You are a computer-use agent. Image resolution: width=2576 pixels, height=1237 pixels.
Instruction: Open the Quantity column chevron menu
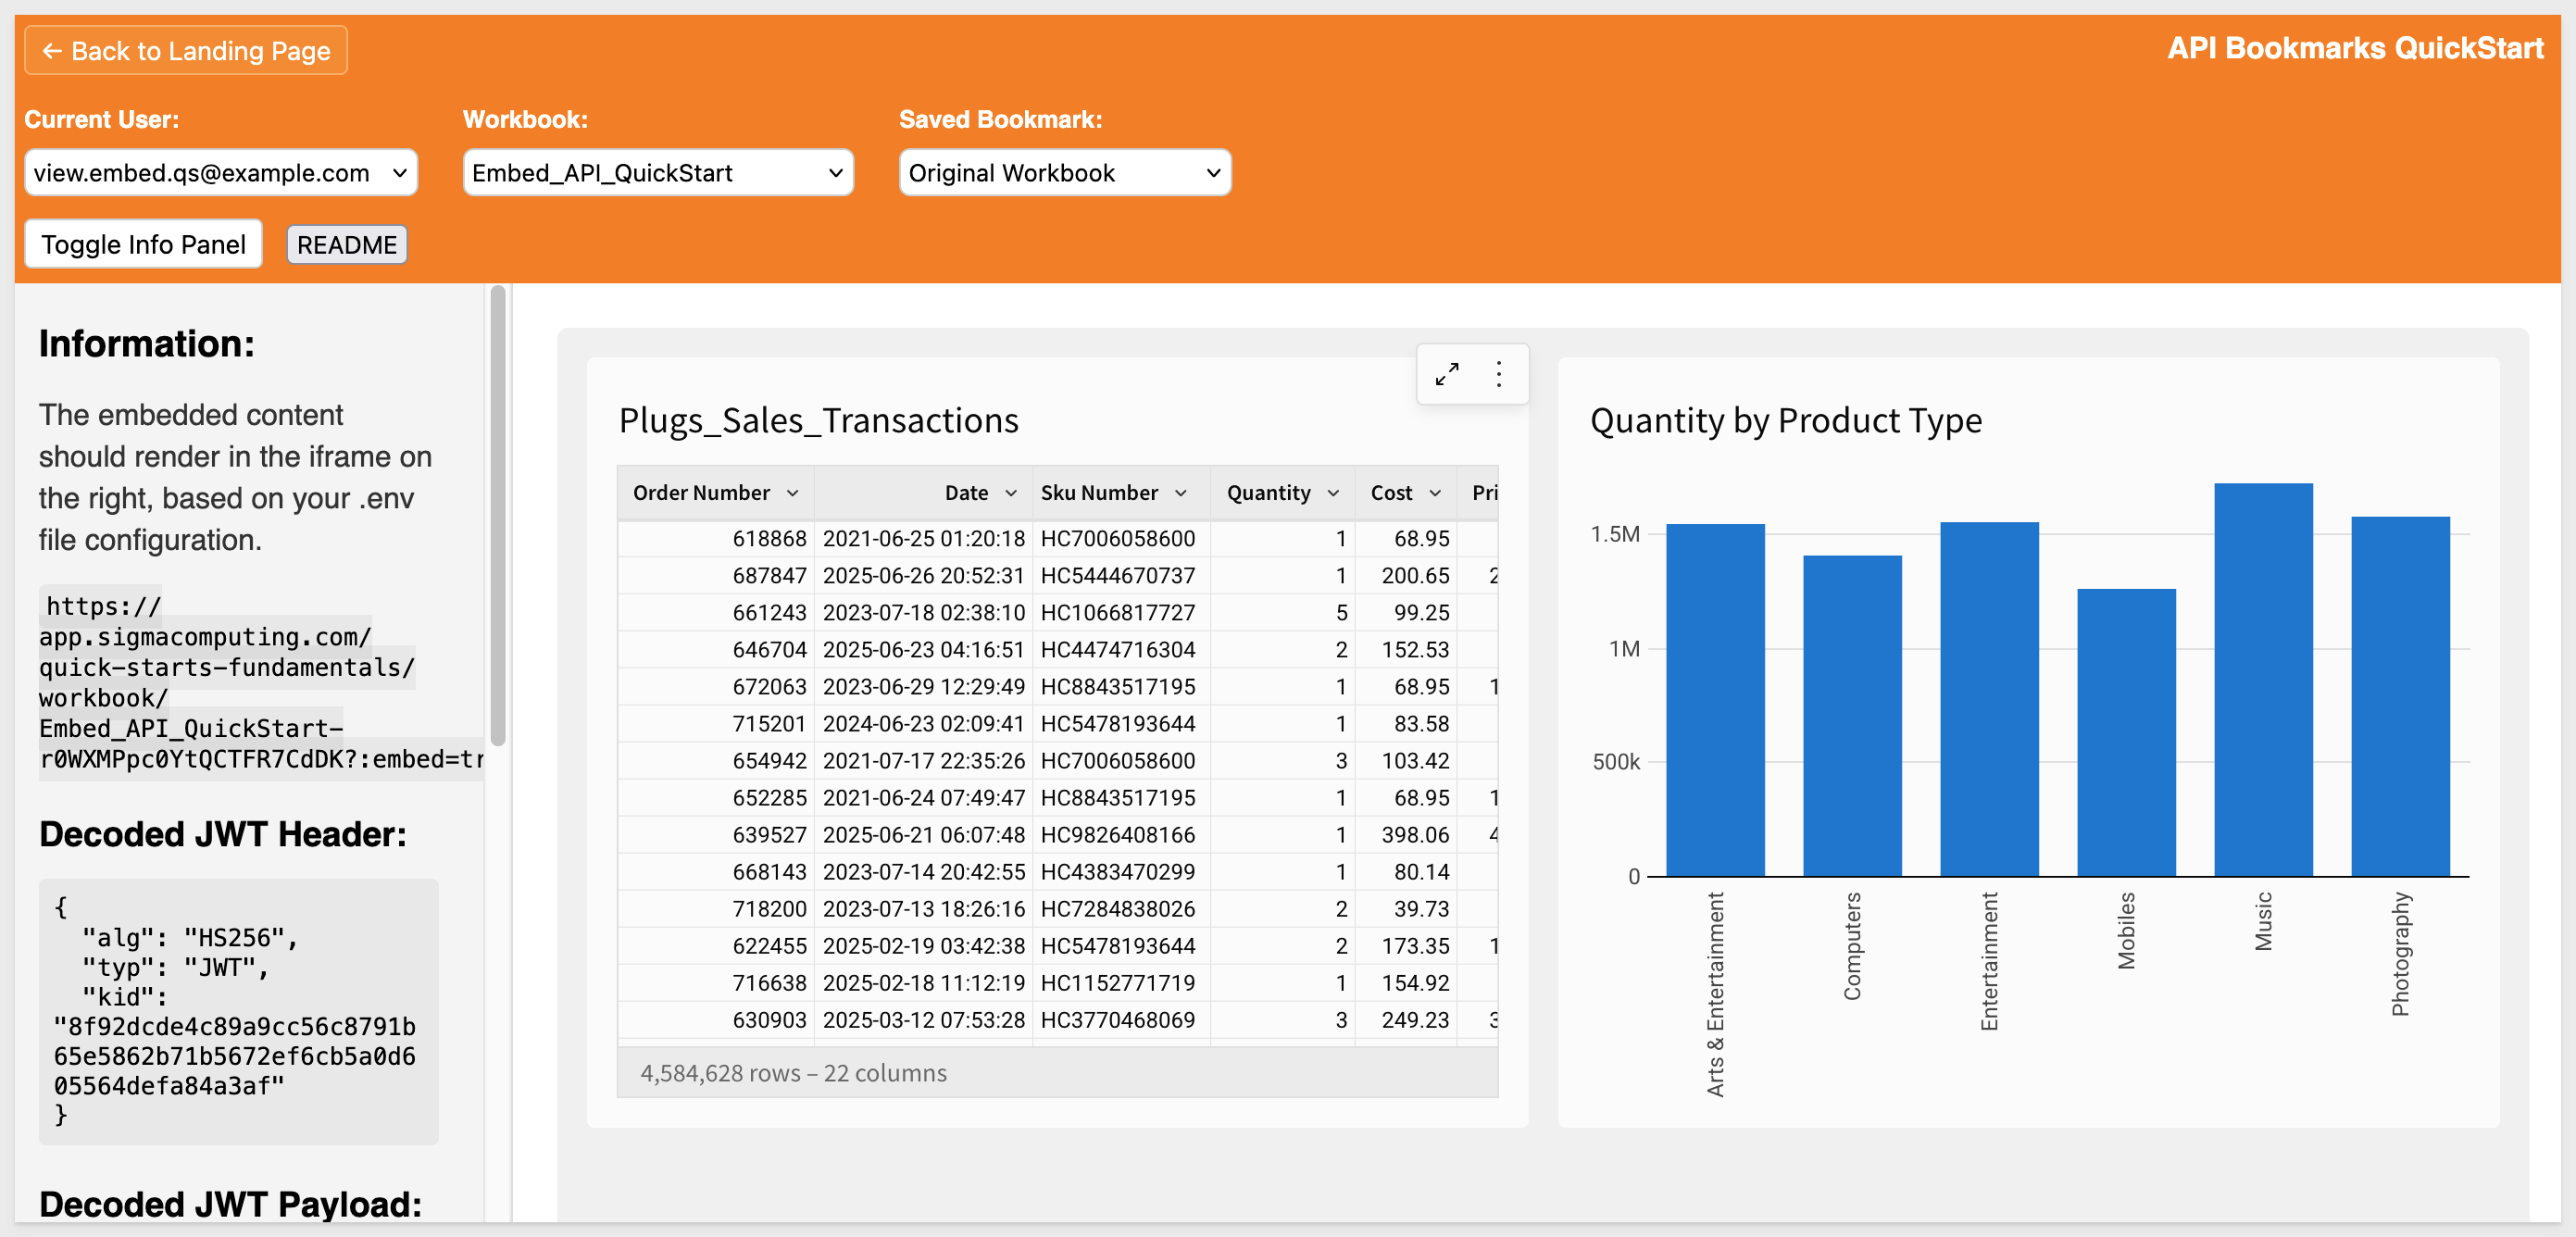point(1333,493)
